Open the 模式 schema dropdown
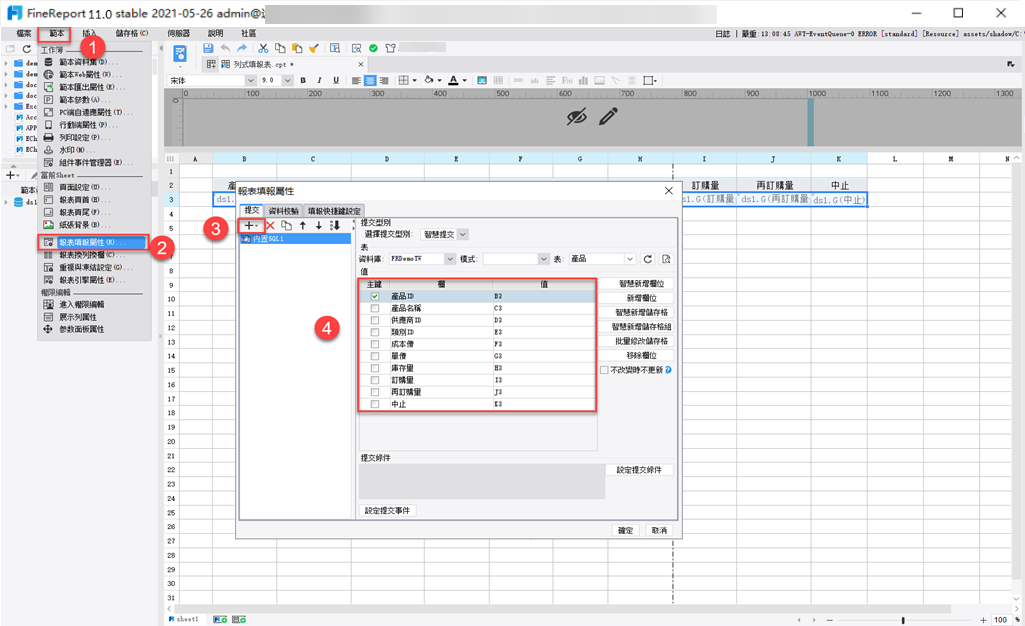Screen dimensions: 1025x626 [x=543, y=259]
